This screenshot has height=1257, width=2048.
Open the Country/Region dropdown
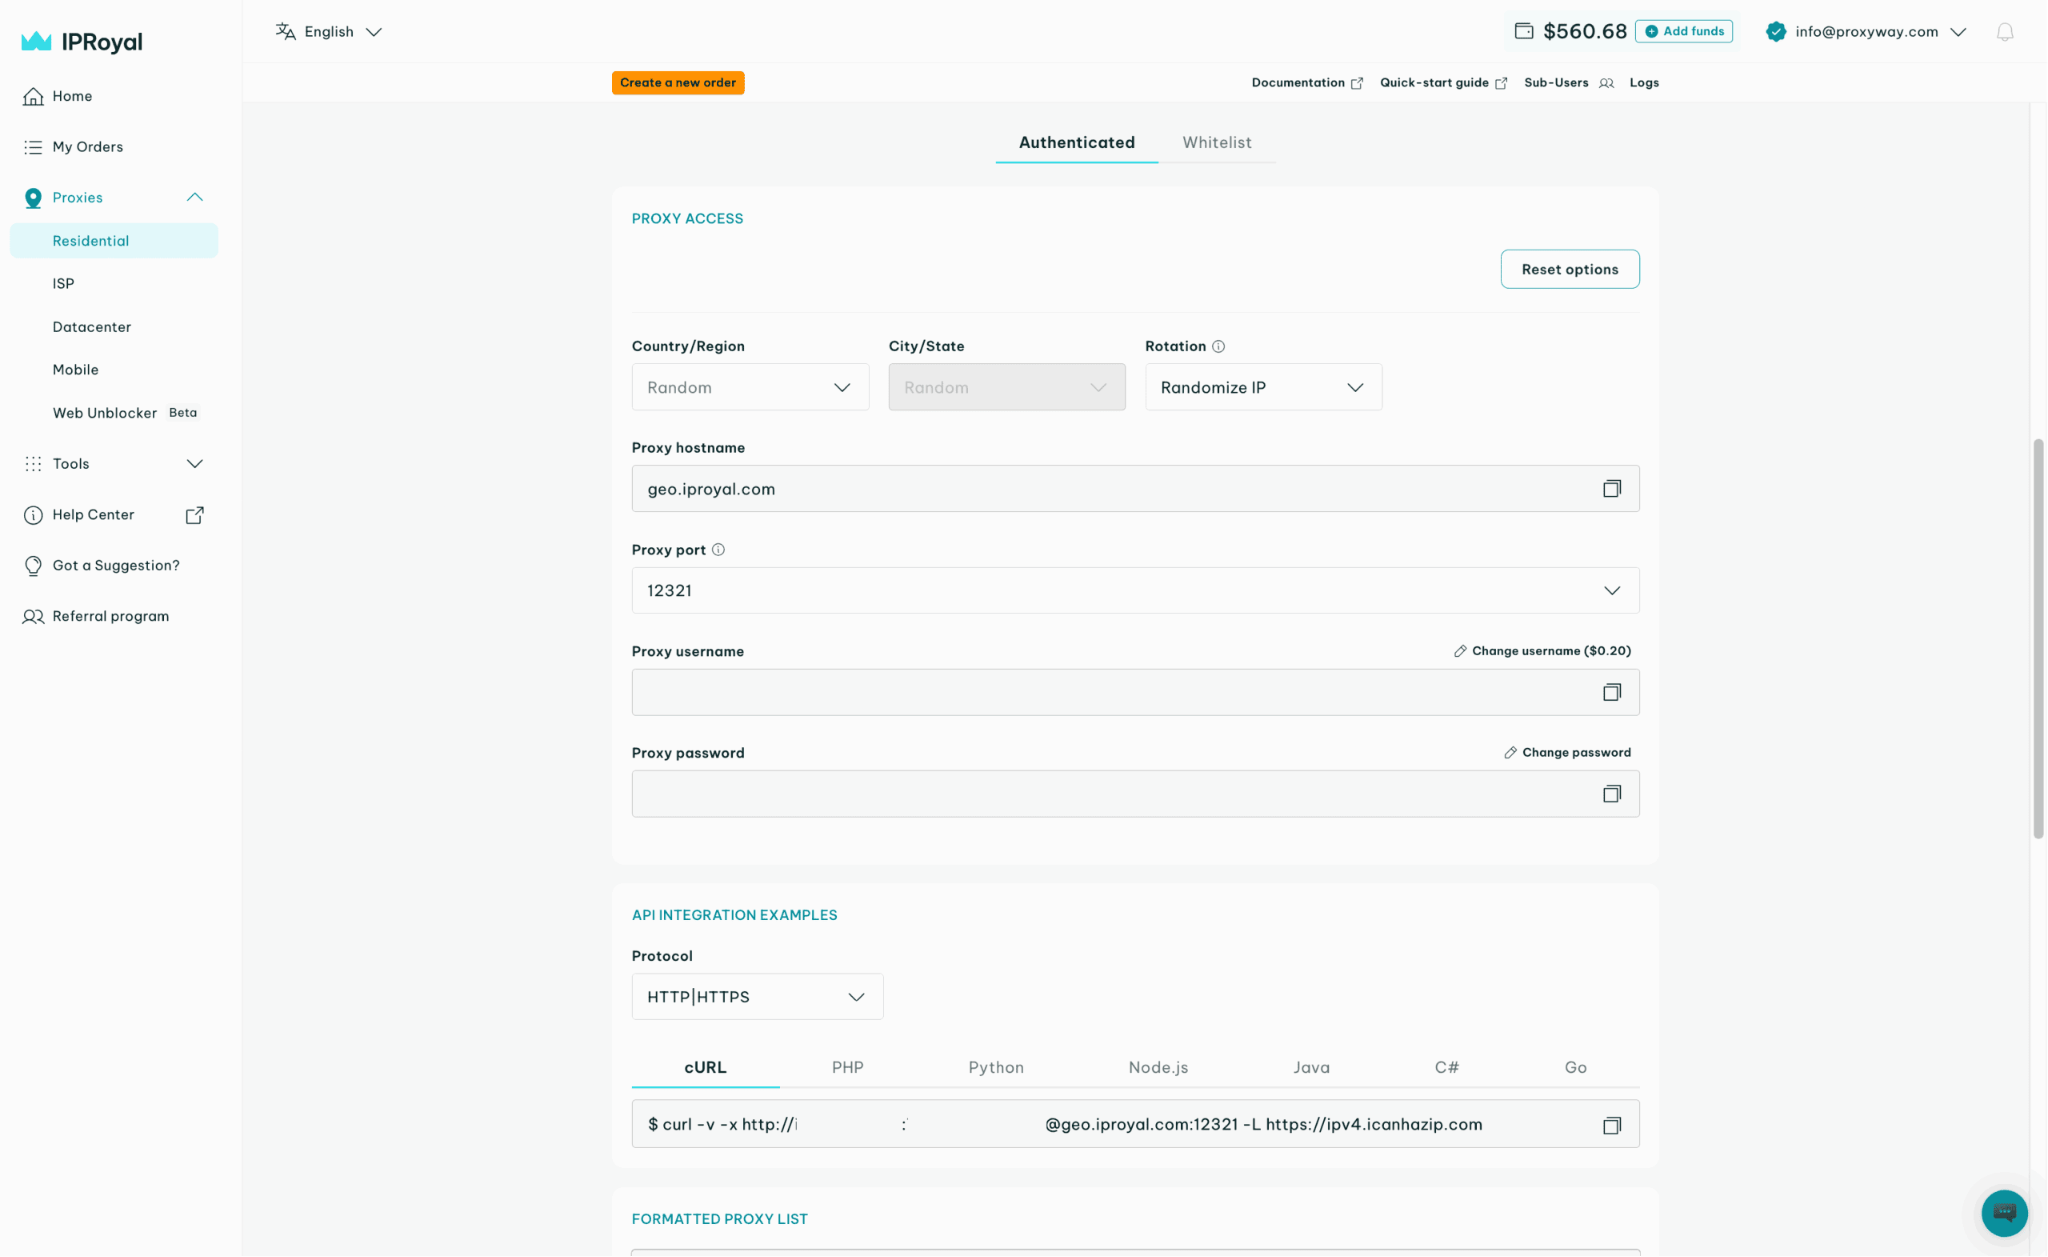(x=750, y=387)
